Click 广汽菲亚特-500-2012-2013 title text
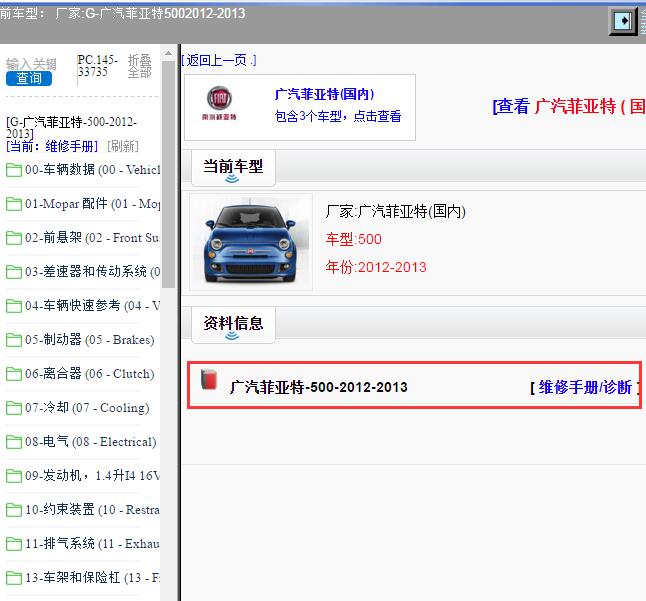The height and width of the screenshot is (601, 646). coord(318,387)
